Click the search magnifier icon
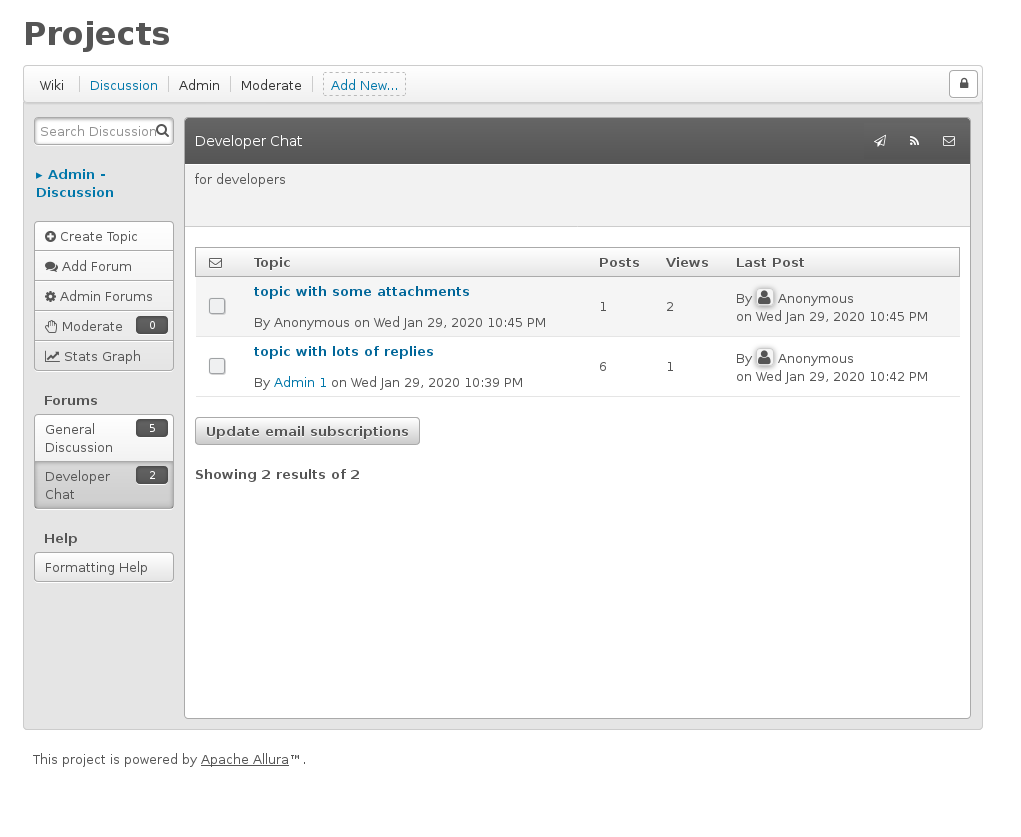The image size is (1021, 837). (x=163, y=131)
